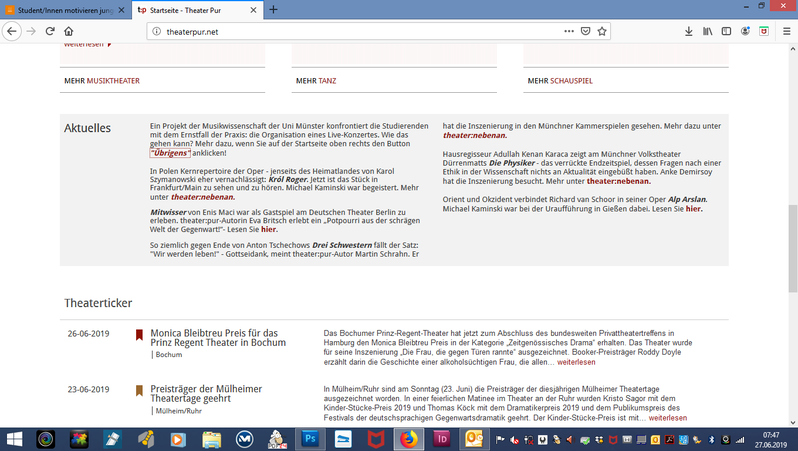This screenshot has width=798, height=451.
Task: Select the Startseite - Theater Pur tab
Action: 197,10
